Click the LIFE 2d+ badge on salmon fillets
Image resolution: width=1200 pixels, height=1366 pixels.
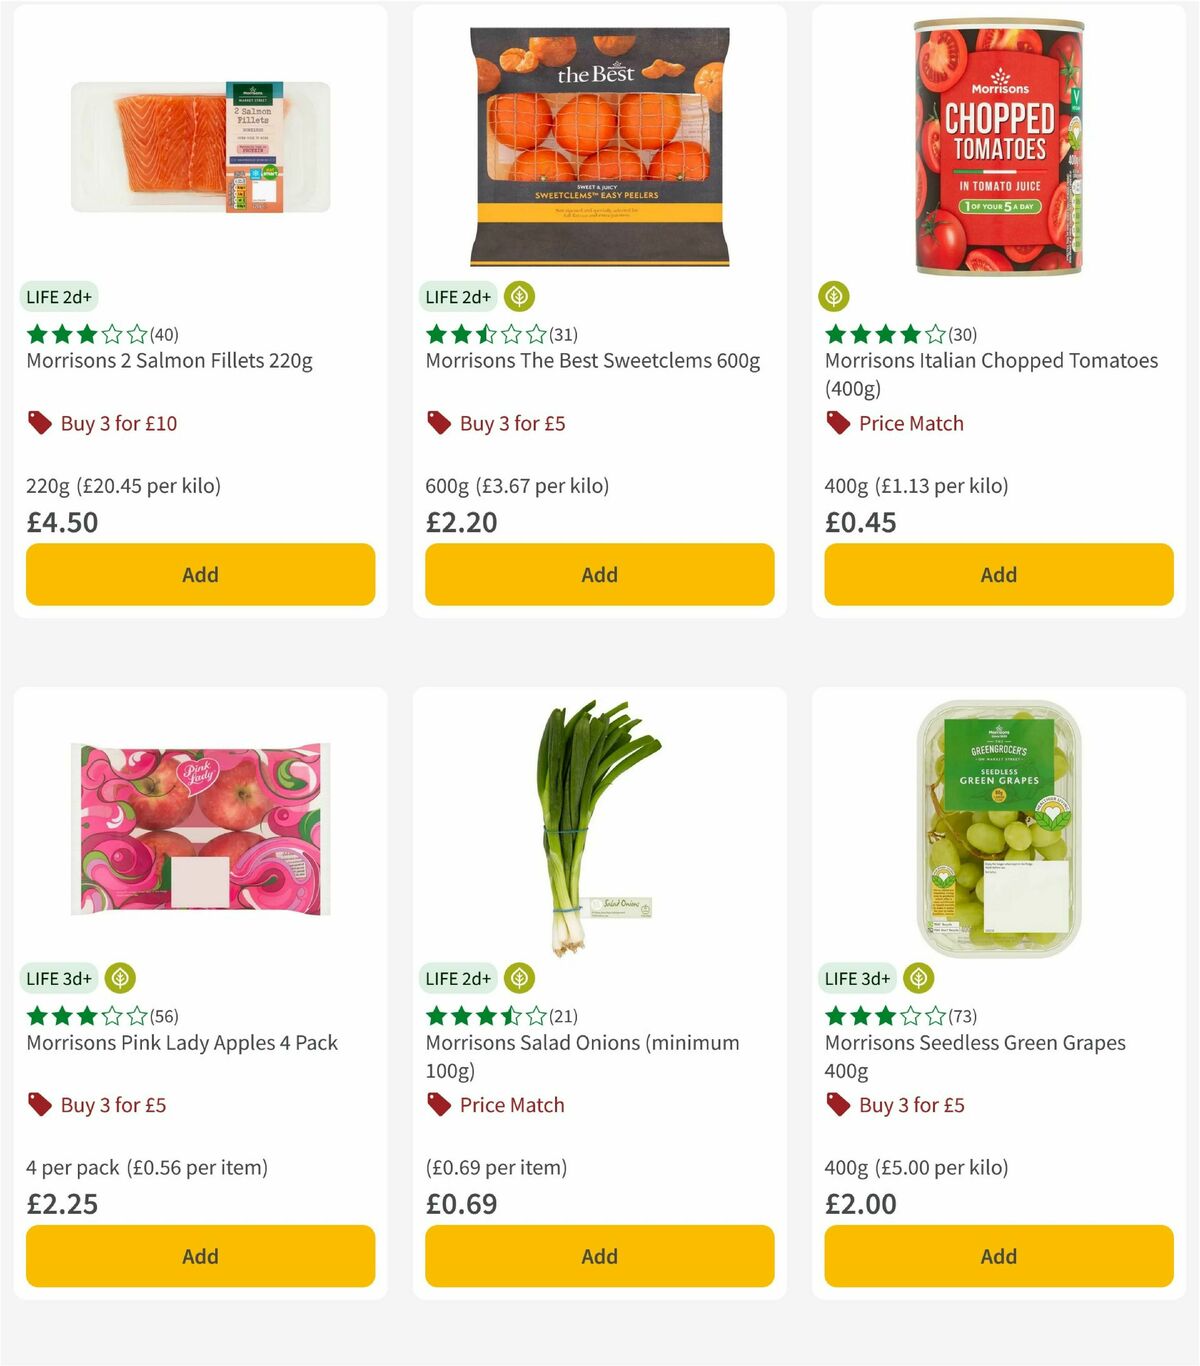click(x=60, y=296)
